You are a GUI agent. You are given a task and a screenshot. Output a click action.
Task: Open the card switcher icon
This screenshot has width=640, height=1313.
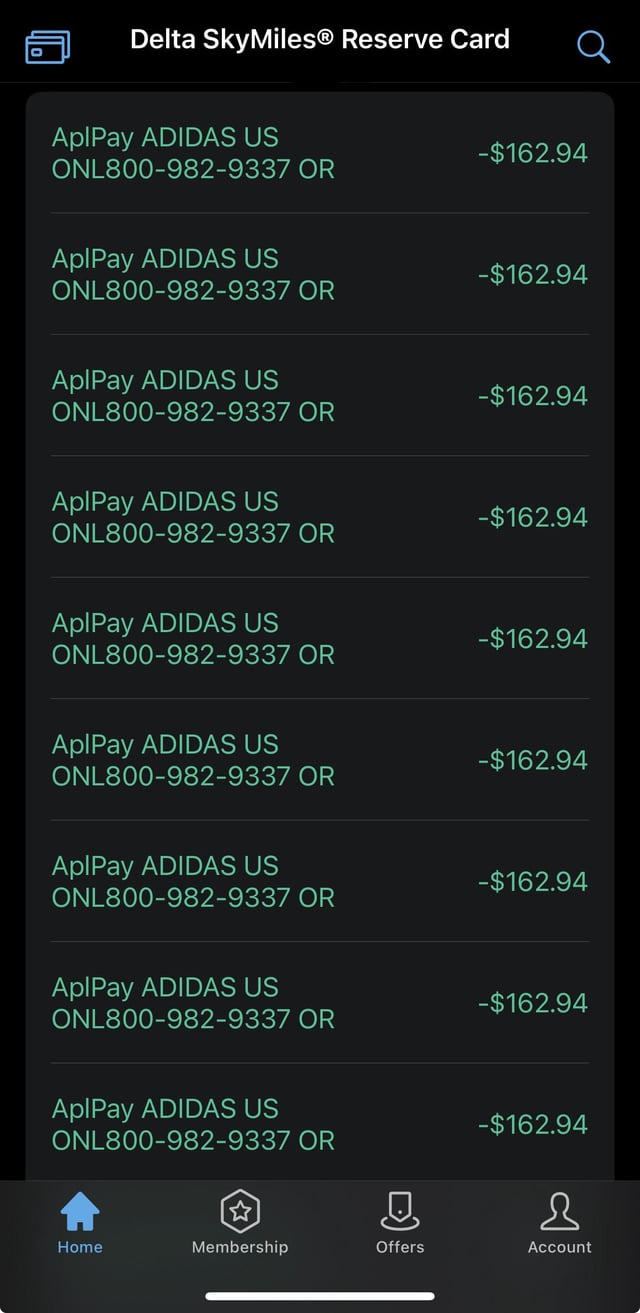[47, 46]
